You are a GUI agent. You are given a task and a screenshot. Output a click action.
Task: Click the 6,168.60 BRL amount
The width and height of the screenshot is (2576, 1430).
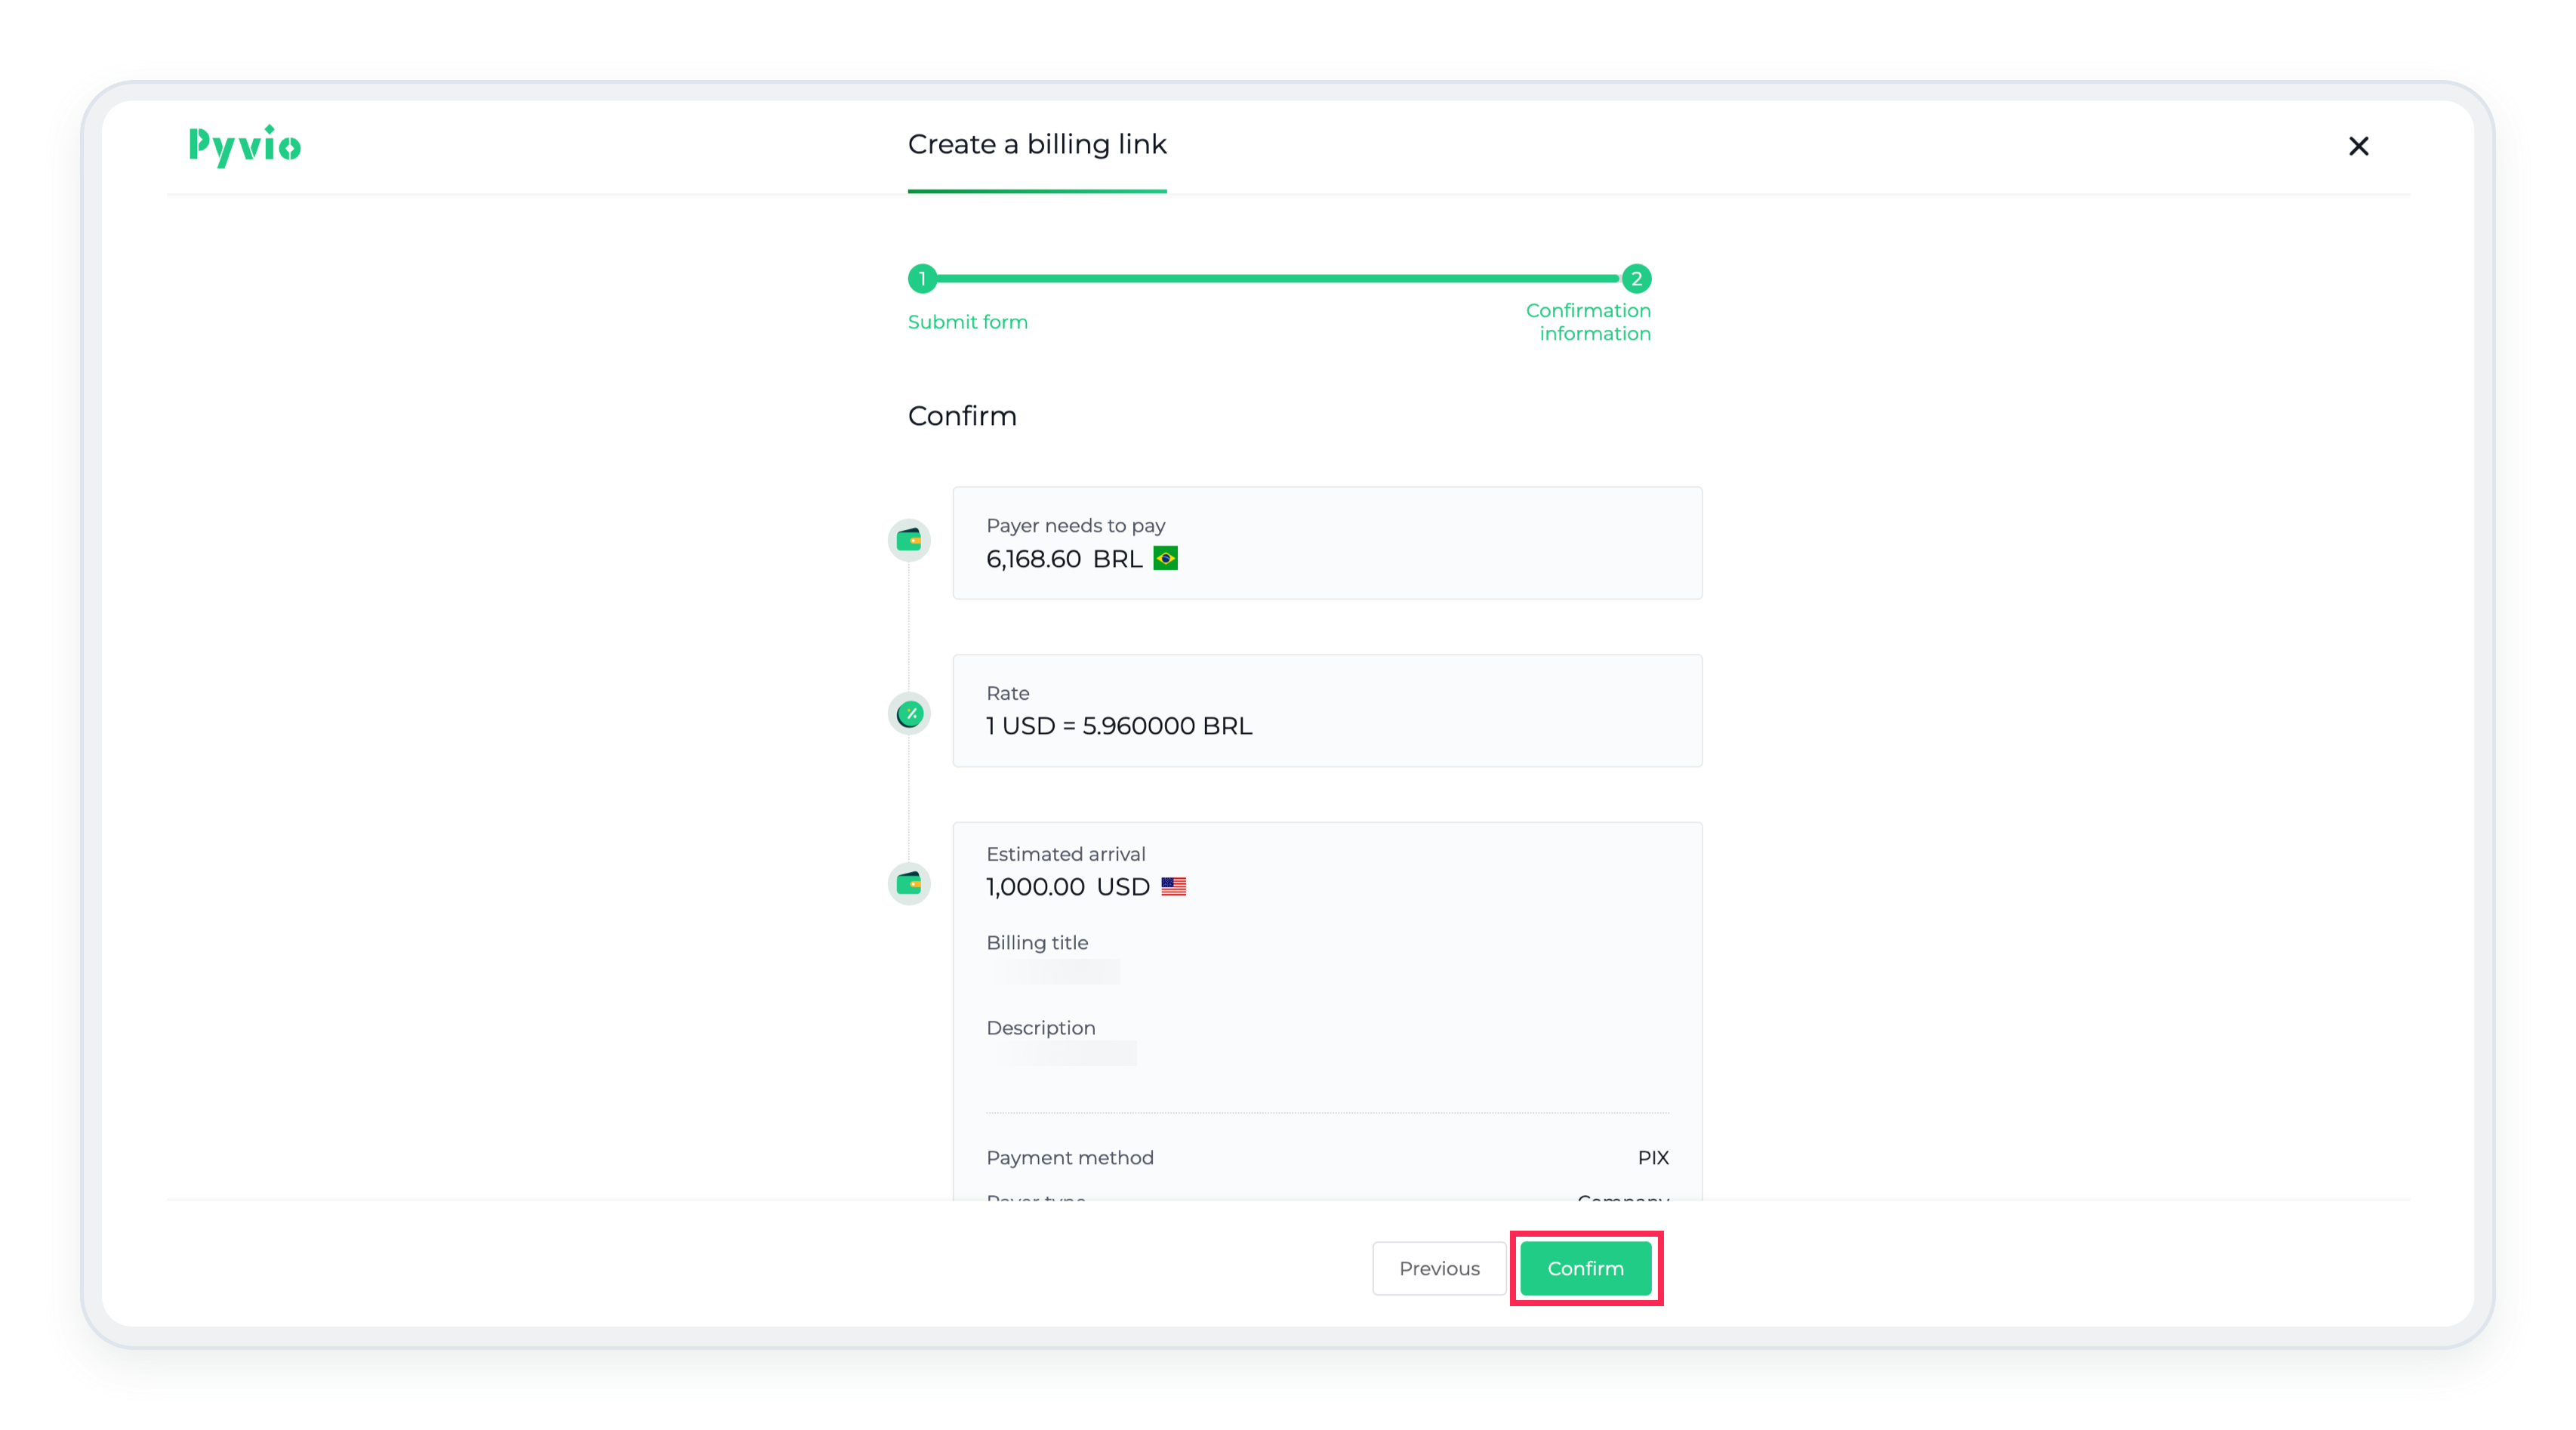[x=1063, y=559]
